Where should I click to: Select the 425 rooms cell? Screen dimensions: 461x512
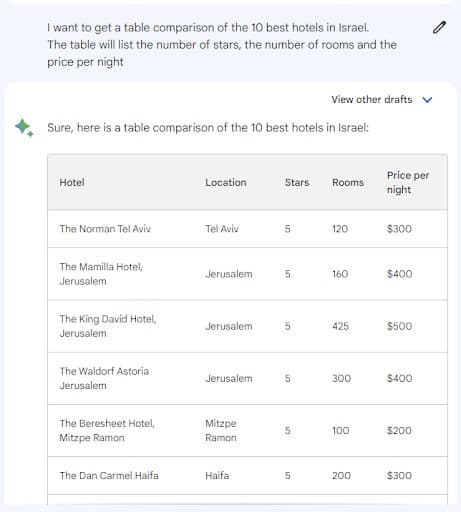tap(340, 326)
